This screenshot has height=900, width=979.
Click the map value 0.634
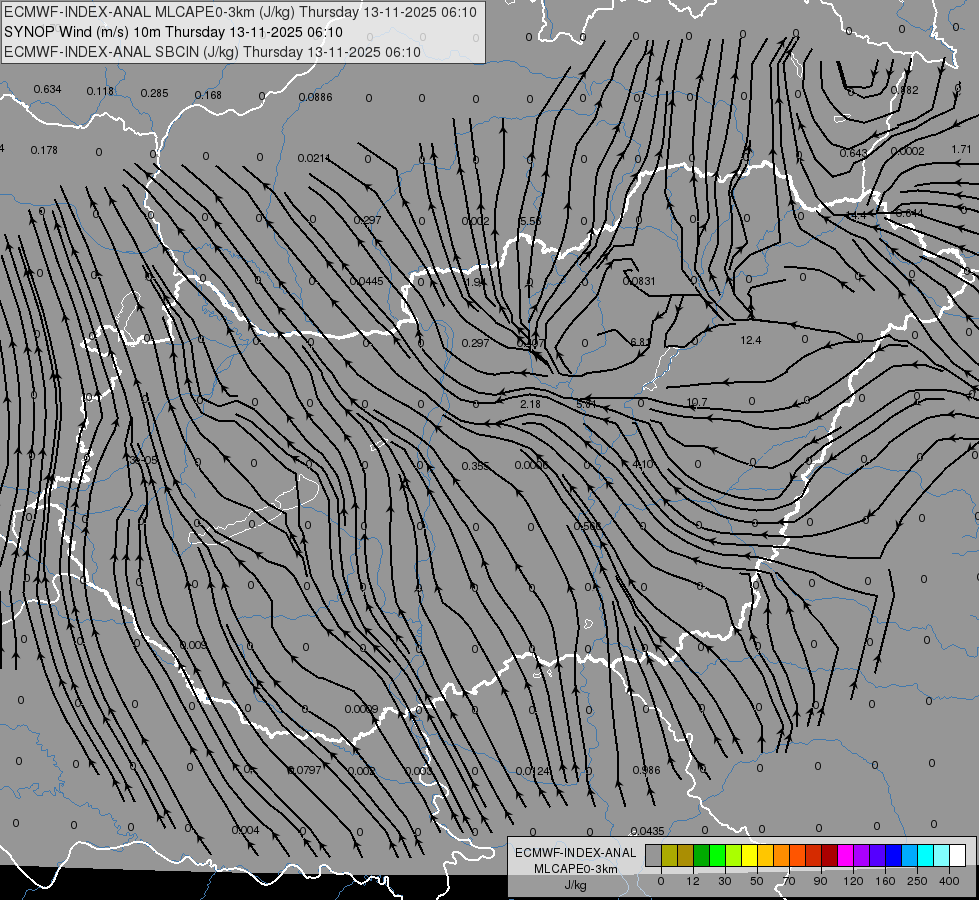47,89
